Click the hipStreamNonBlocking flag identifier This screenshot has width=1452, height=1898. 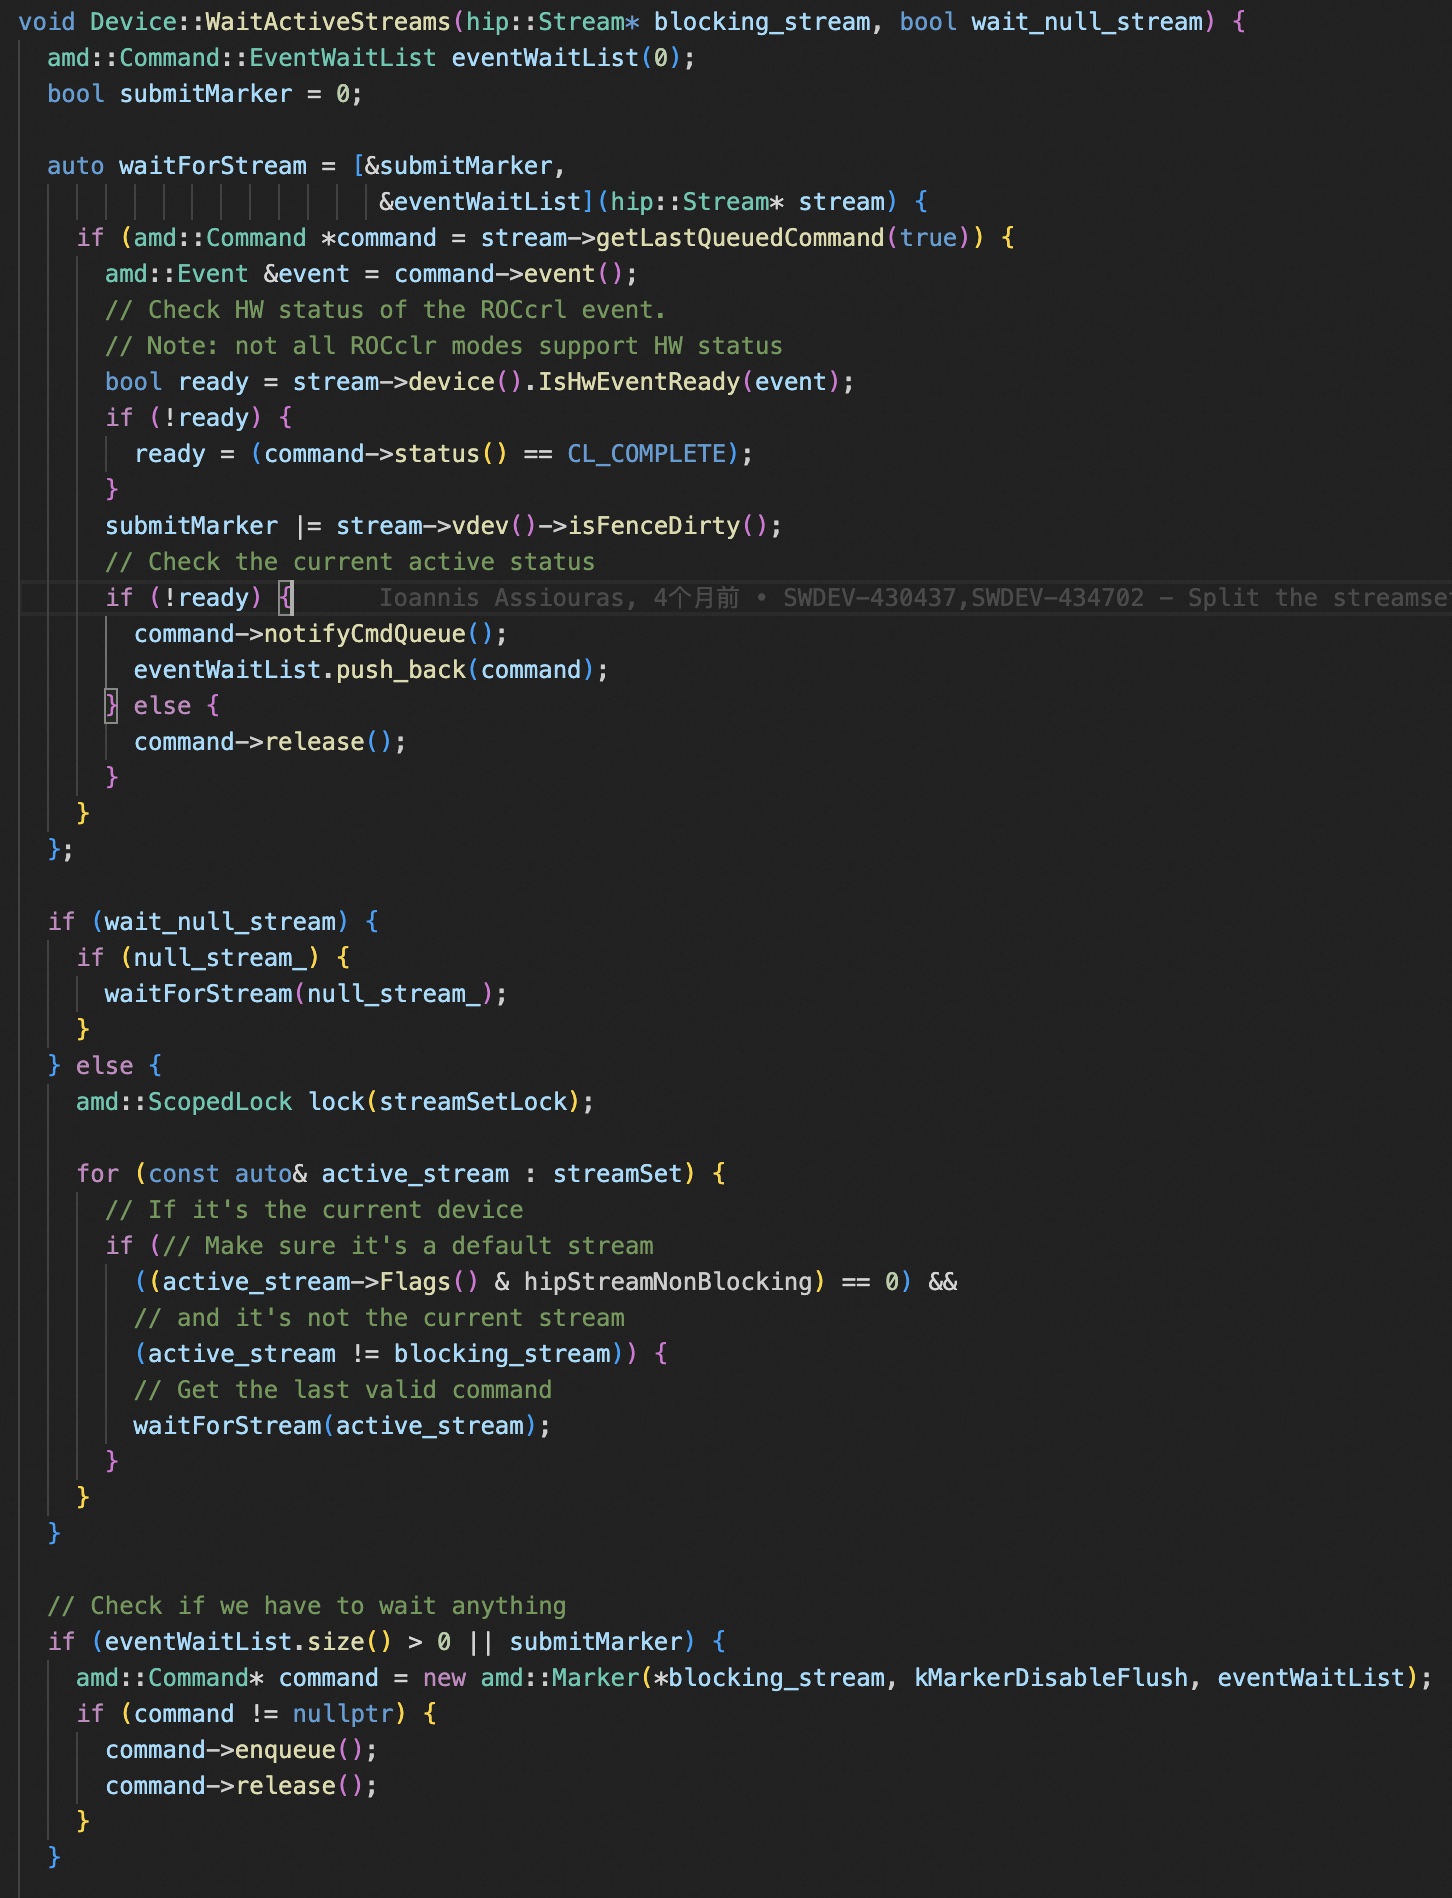click(668, 1282)
